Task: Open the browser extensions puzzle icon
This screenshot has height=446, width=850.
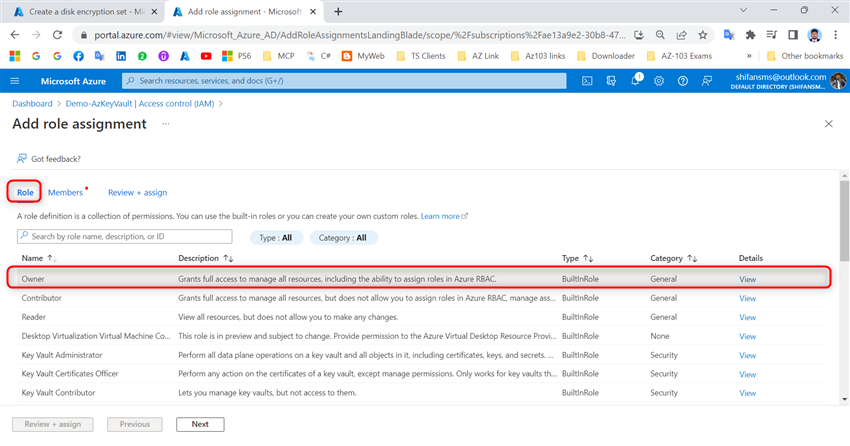Action: pyautogui.click(x=750, y=35)
